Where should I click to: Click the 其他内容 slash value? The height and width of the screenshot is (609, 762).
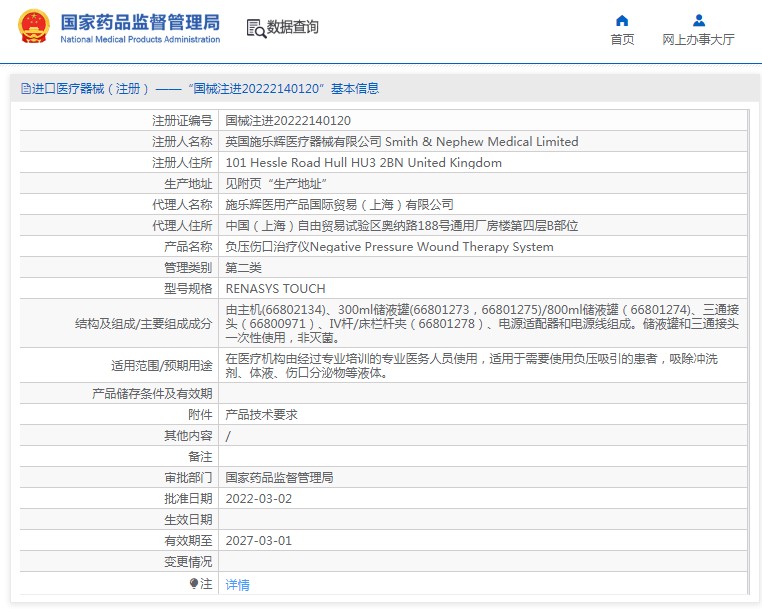(x=228, y=436)
